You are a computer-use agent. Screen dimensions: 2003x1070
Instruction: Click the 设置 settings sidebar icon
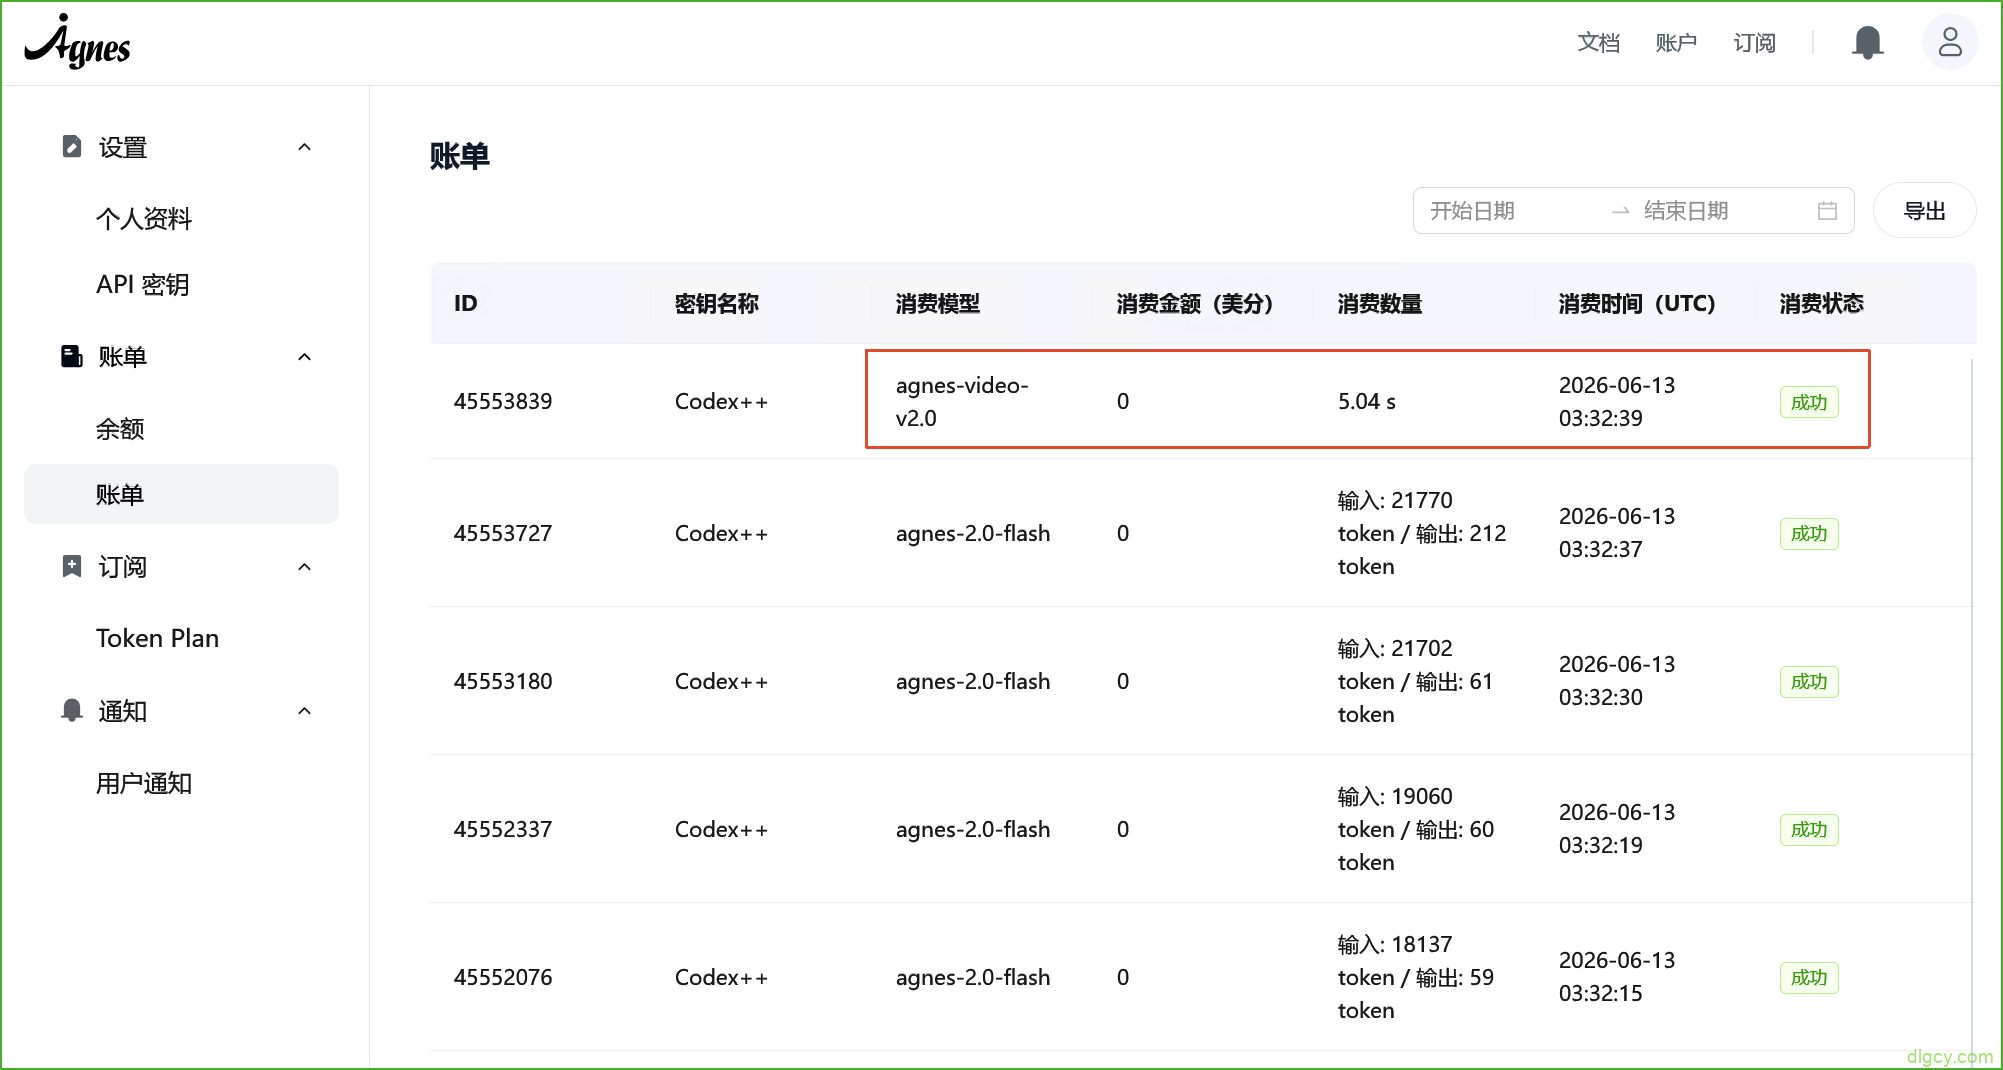pyautogui.click(x=71, y=147)
